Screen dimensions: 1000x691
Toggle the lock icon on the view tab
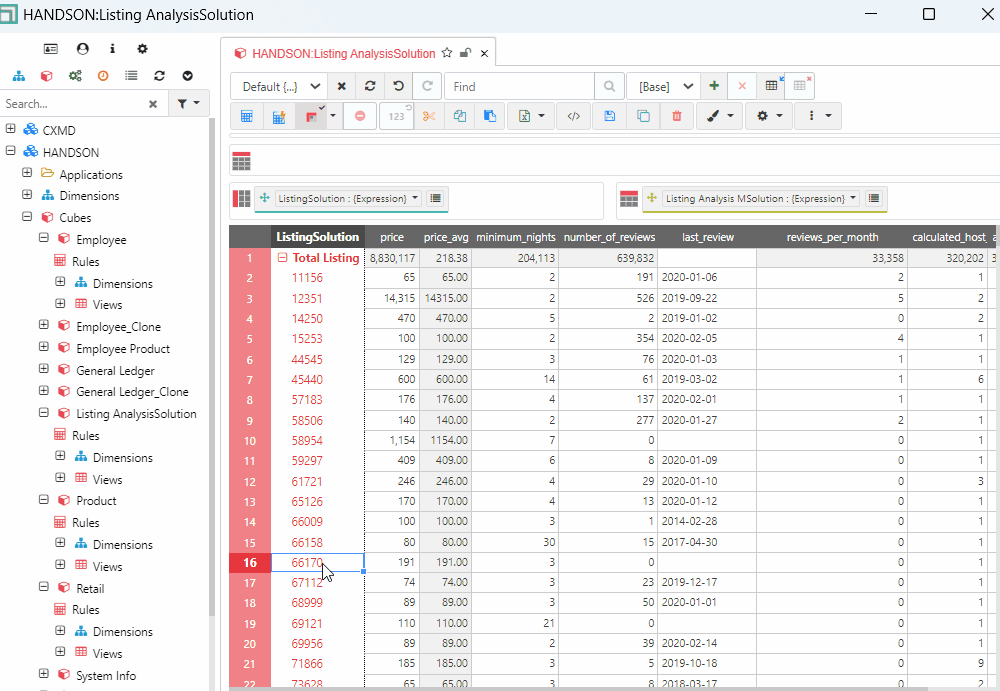click(466, 54)
